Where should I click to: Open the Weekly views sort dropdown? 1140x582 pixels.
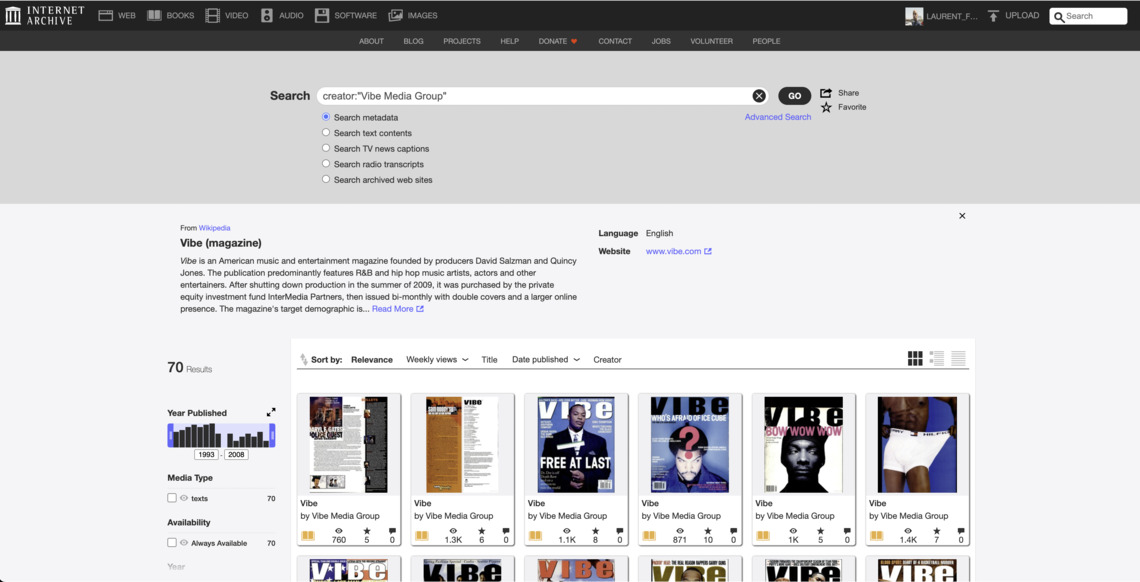pos(437,360)
